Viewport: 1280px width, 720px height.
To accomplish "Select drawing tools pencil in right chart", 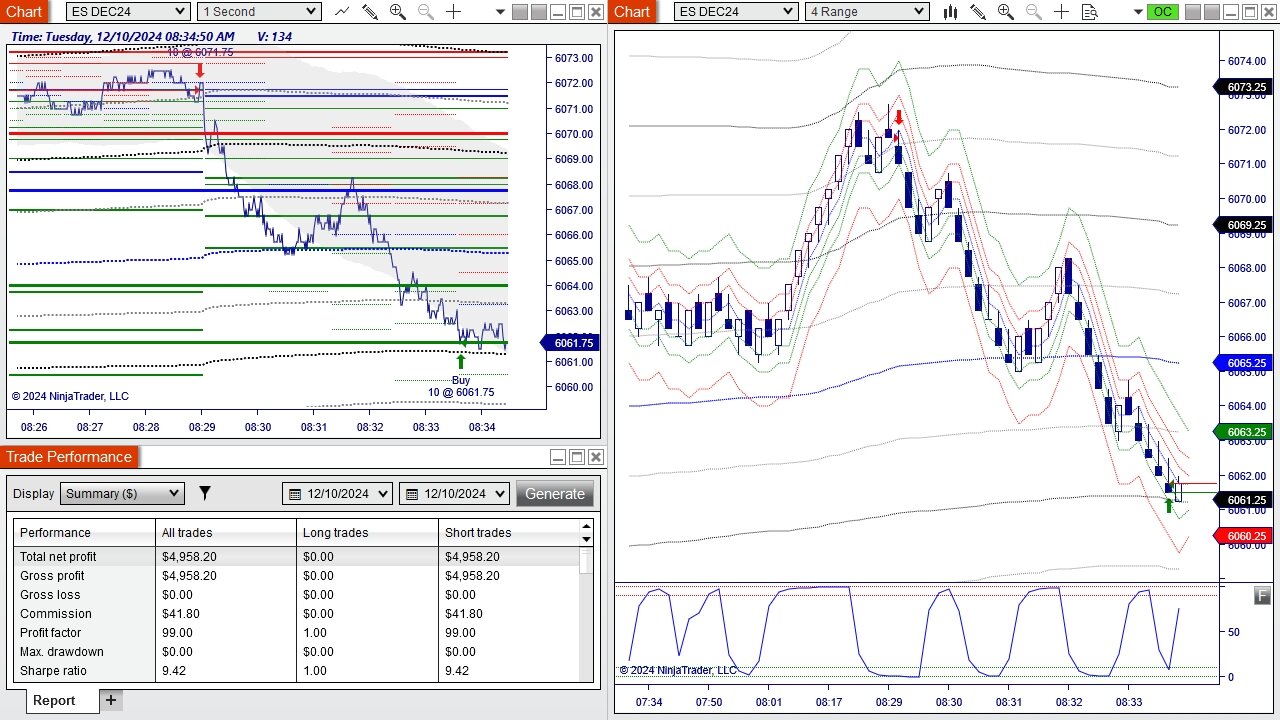I will (978, 12).
